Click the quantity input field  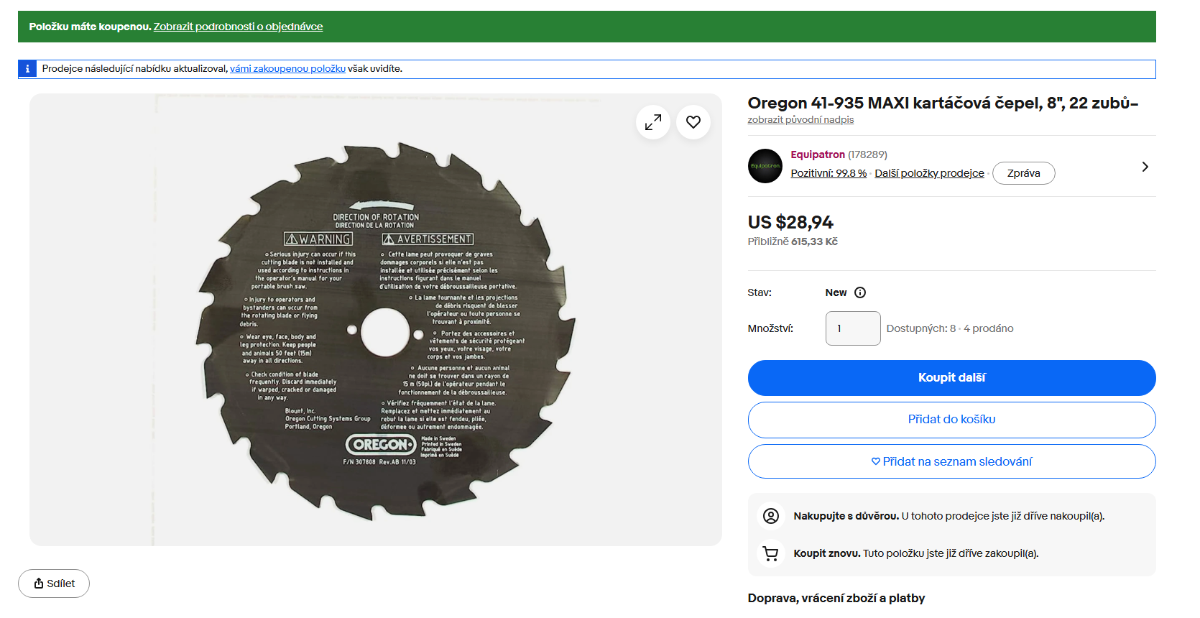853,328
